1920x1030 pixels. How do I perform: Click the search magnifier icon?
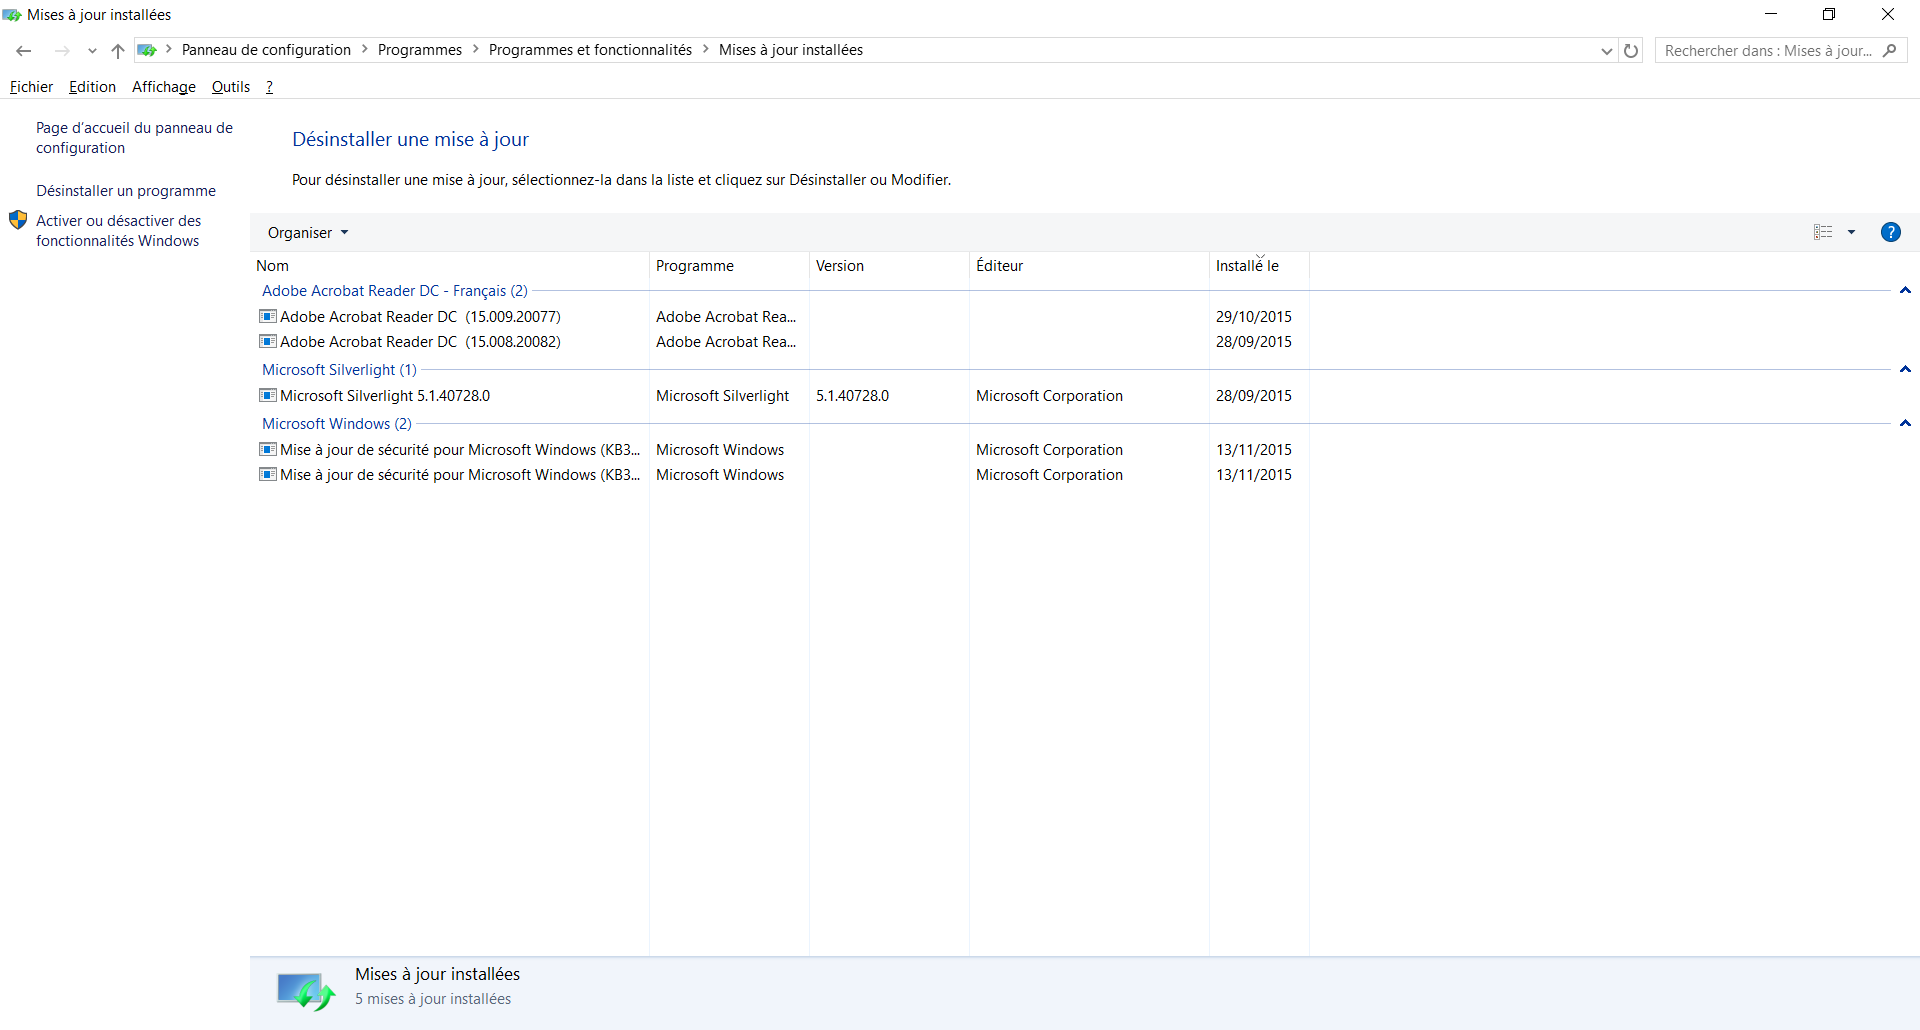coord(1889,50)
